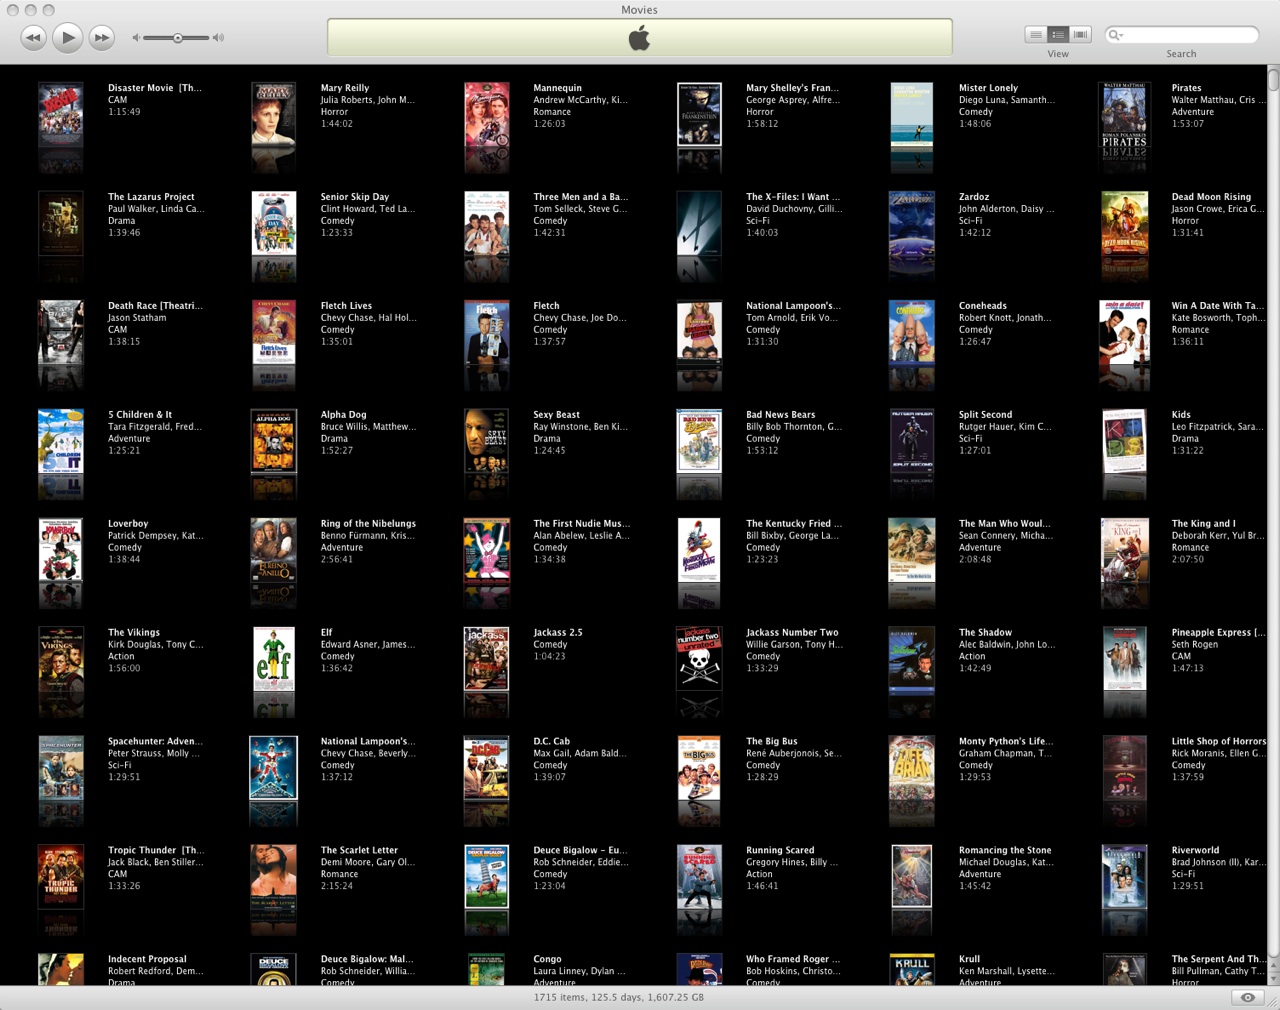Viewport: 1280px width, 1010px height.
Task: Select Pirates movie poster
Action: [x=1124, y=114]
